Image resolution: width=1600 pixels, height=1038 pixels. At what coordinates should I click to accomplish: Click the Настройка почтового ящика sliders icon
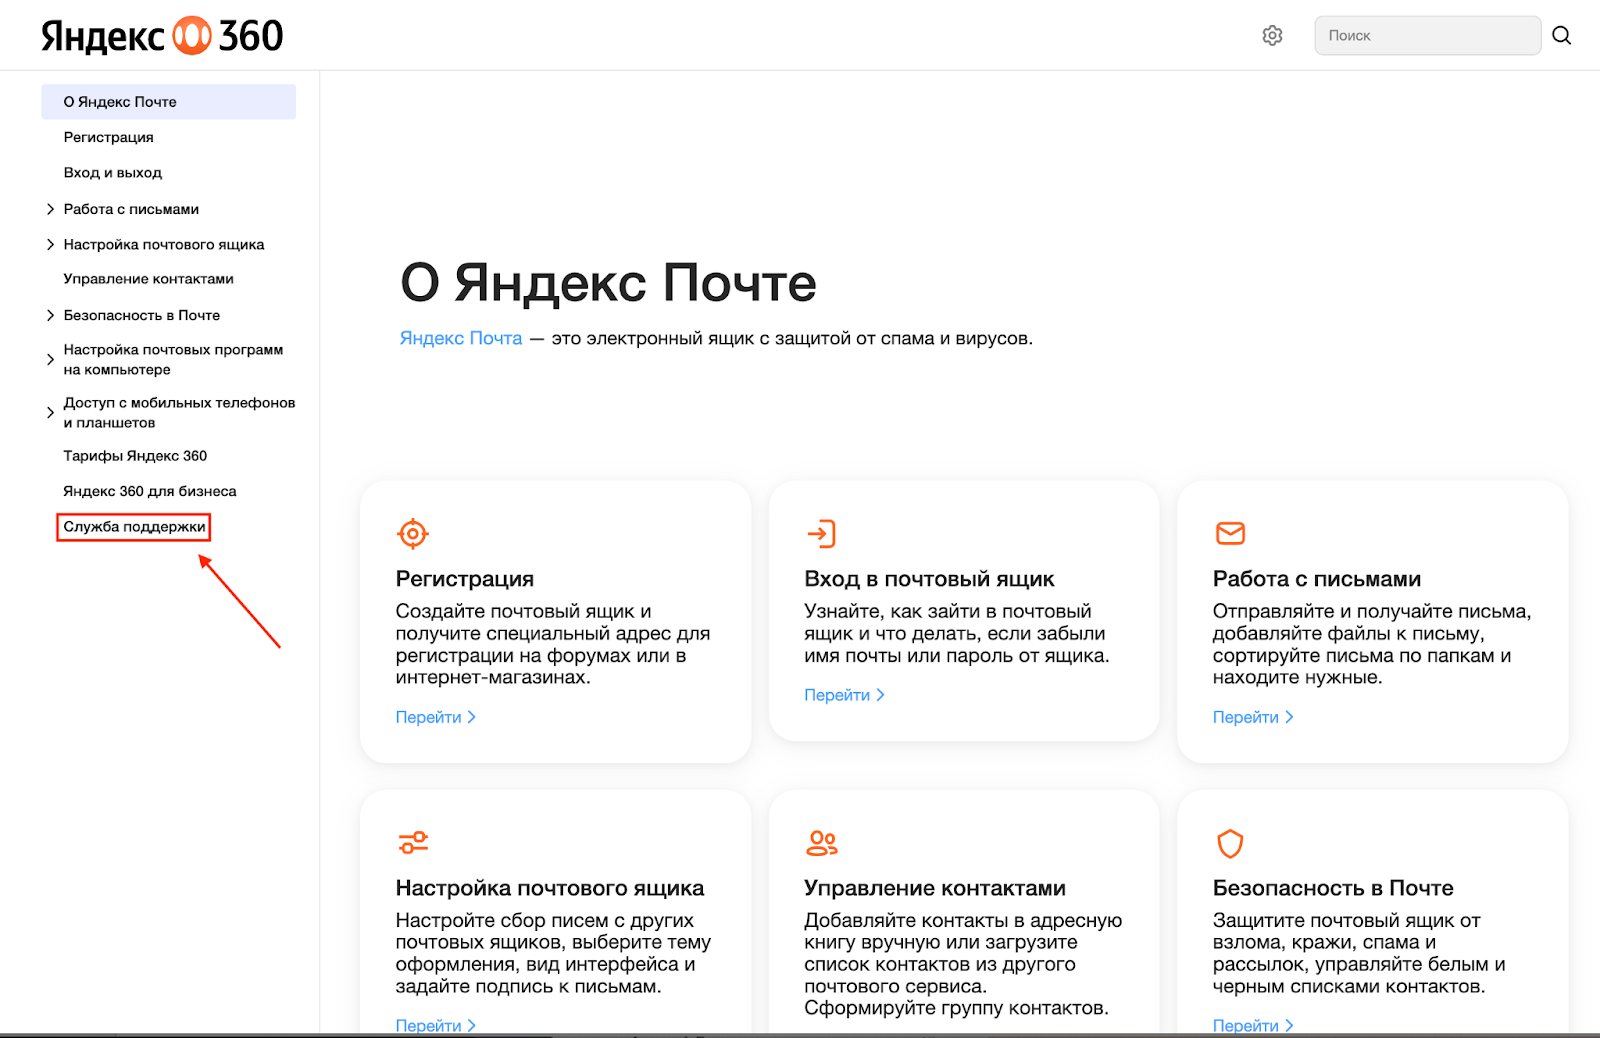coord(413,843)
